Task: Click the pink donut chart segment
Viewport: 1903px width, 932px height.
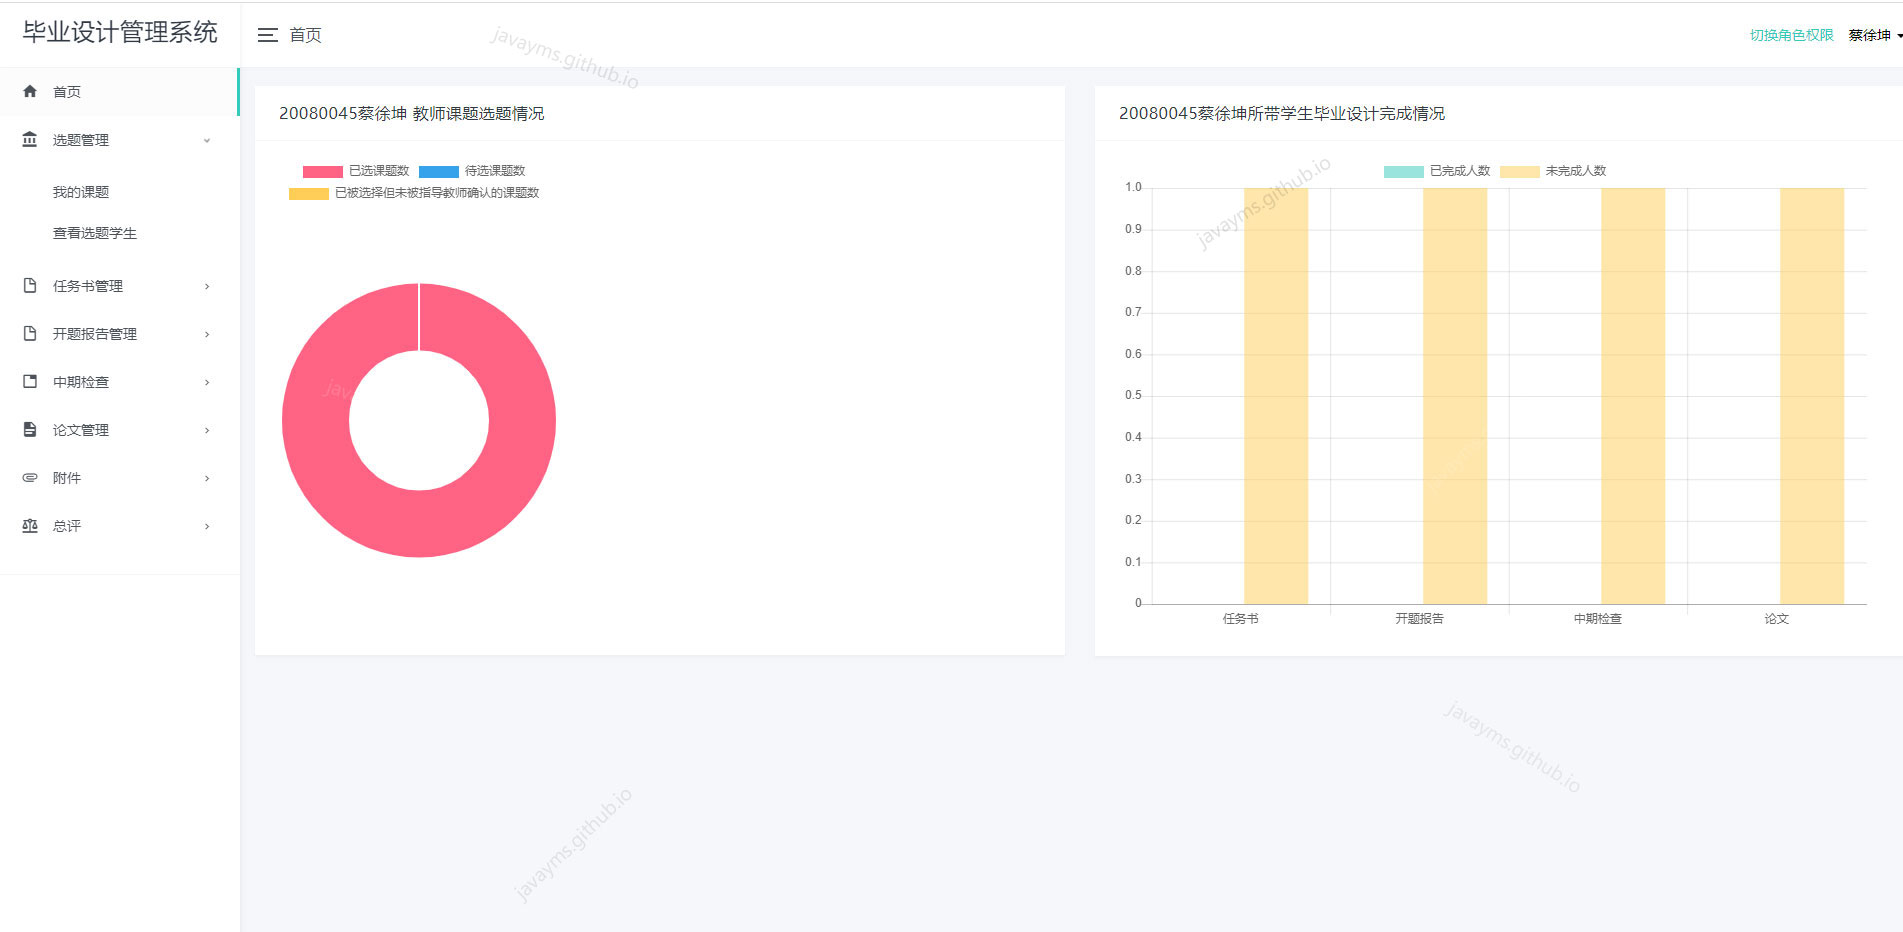Action: click(419, 520)
